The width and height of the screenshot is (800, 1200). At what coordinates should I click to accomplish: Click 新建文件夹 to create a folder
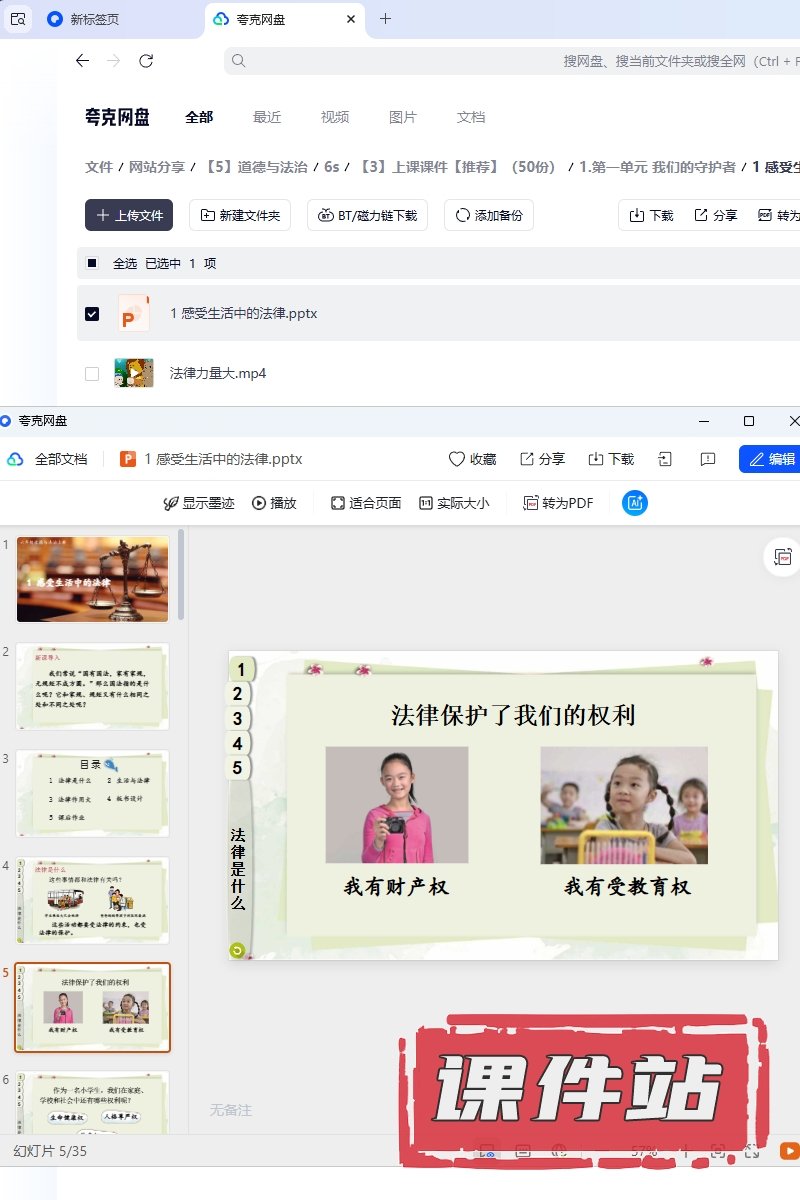pyautogui.click(x=240, y=215)
